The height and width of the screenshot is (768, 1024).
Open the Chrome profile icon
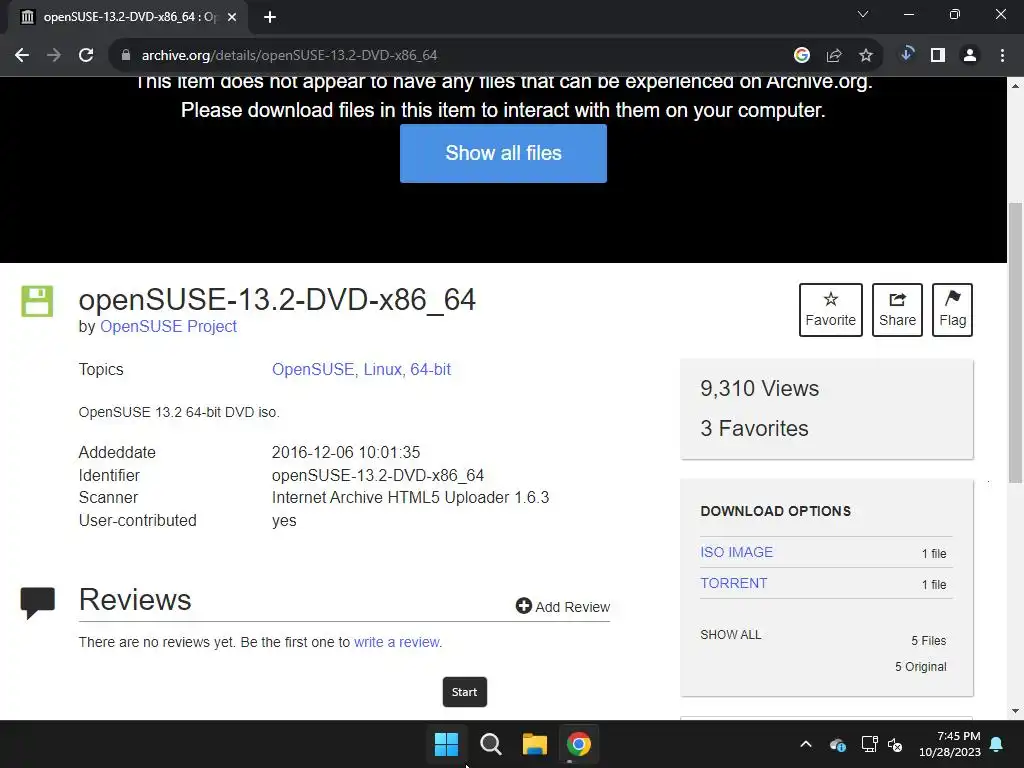click(970, 56)
